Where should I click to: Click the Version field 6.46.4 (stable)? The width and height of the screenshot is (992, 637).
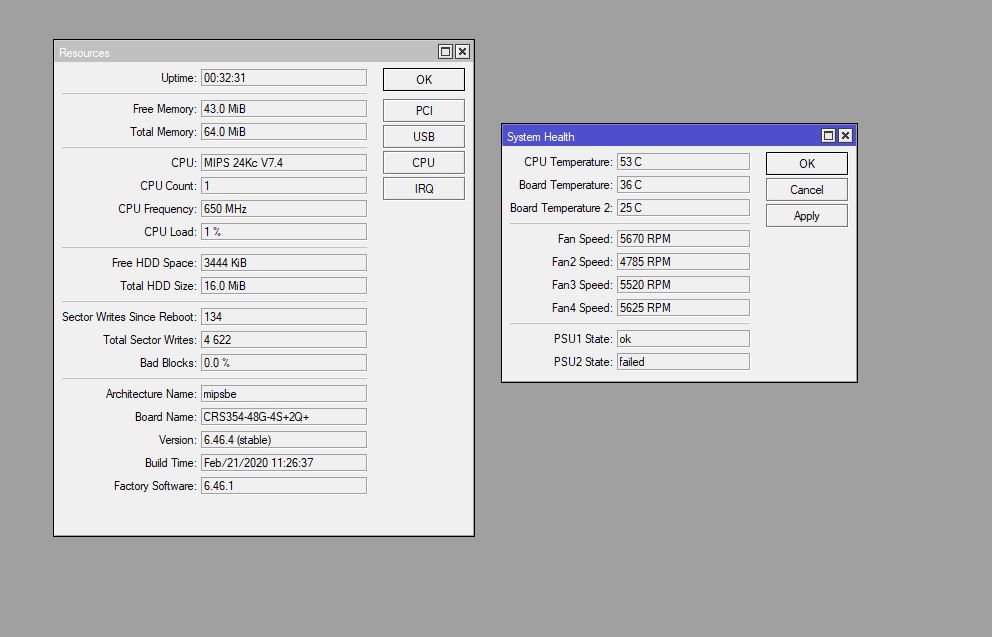click(283, 440)
